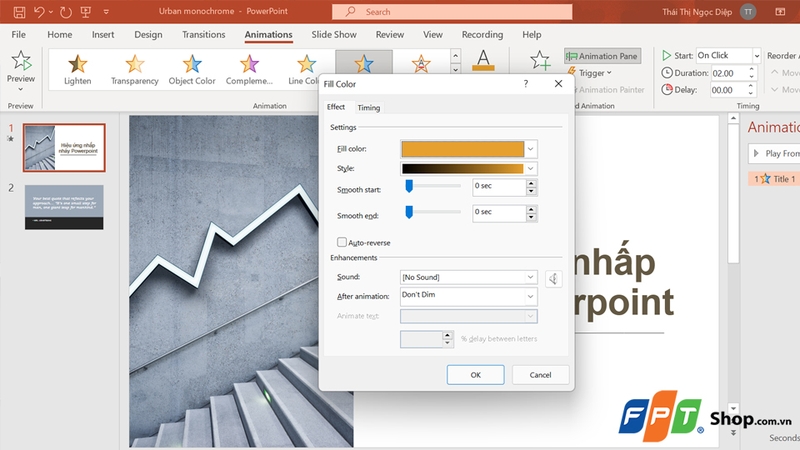Select slide 1 thumbnail
Screen dimensions: 800x450
coord(64,147)
